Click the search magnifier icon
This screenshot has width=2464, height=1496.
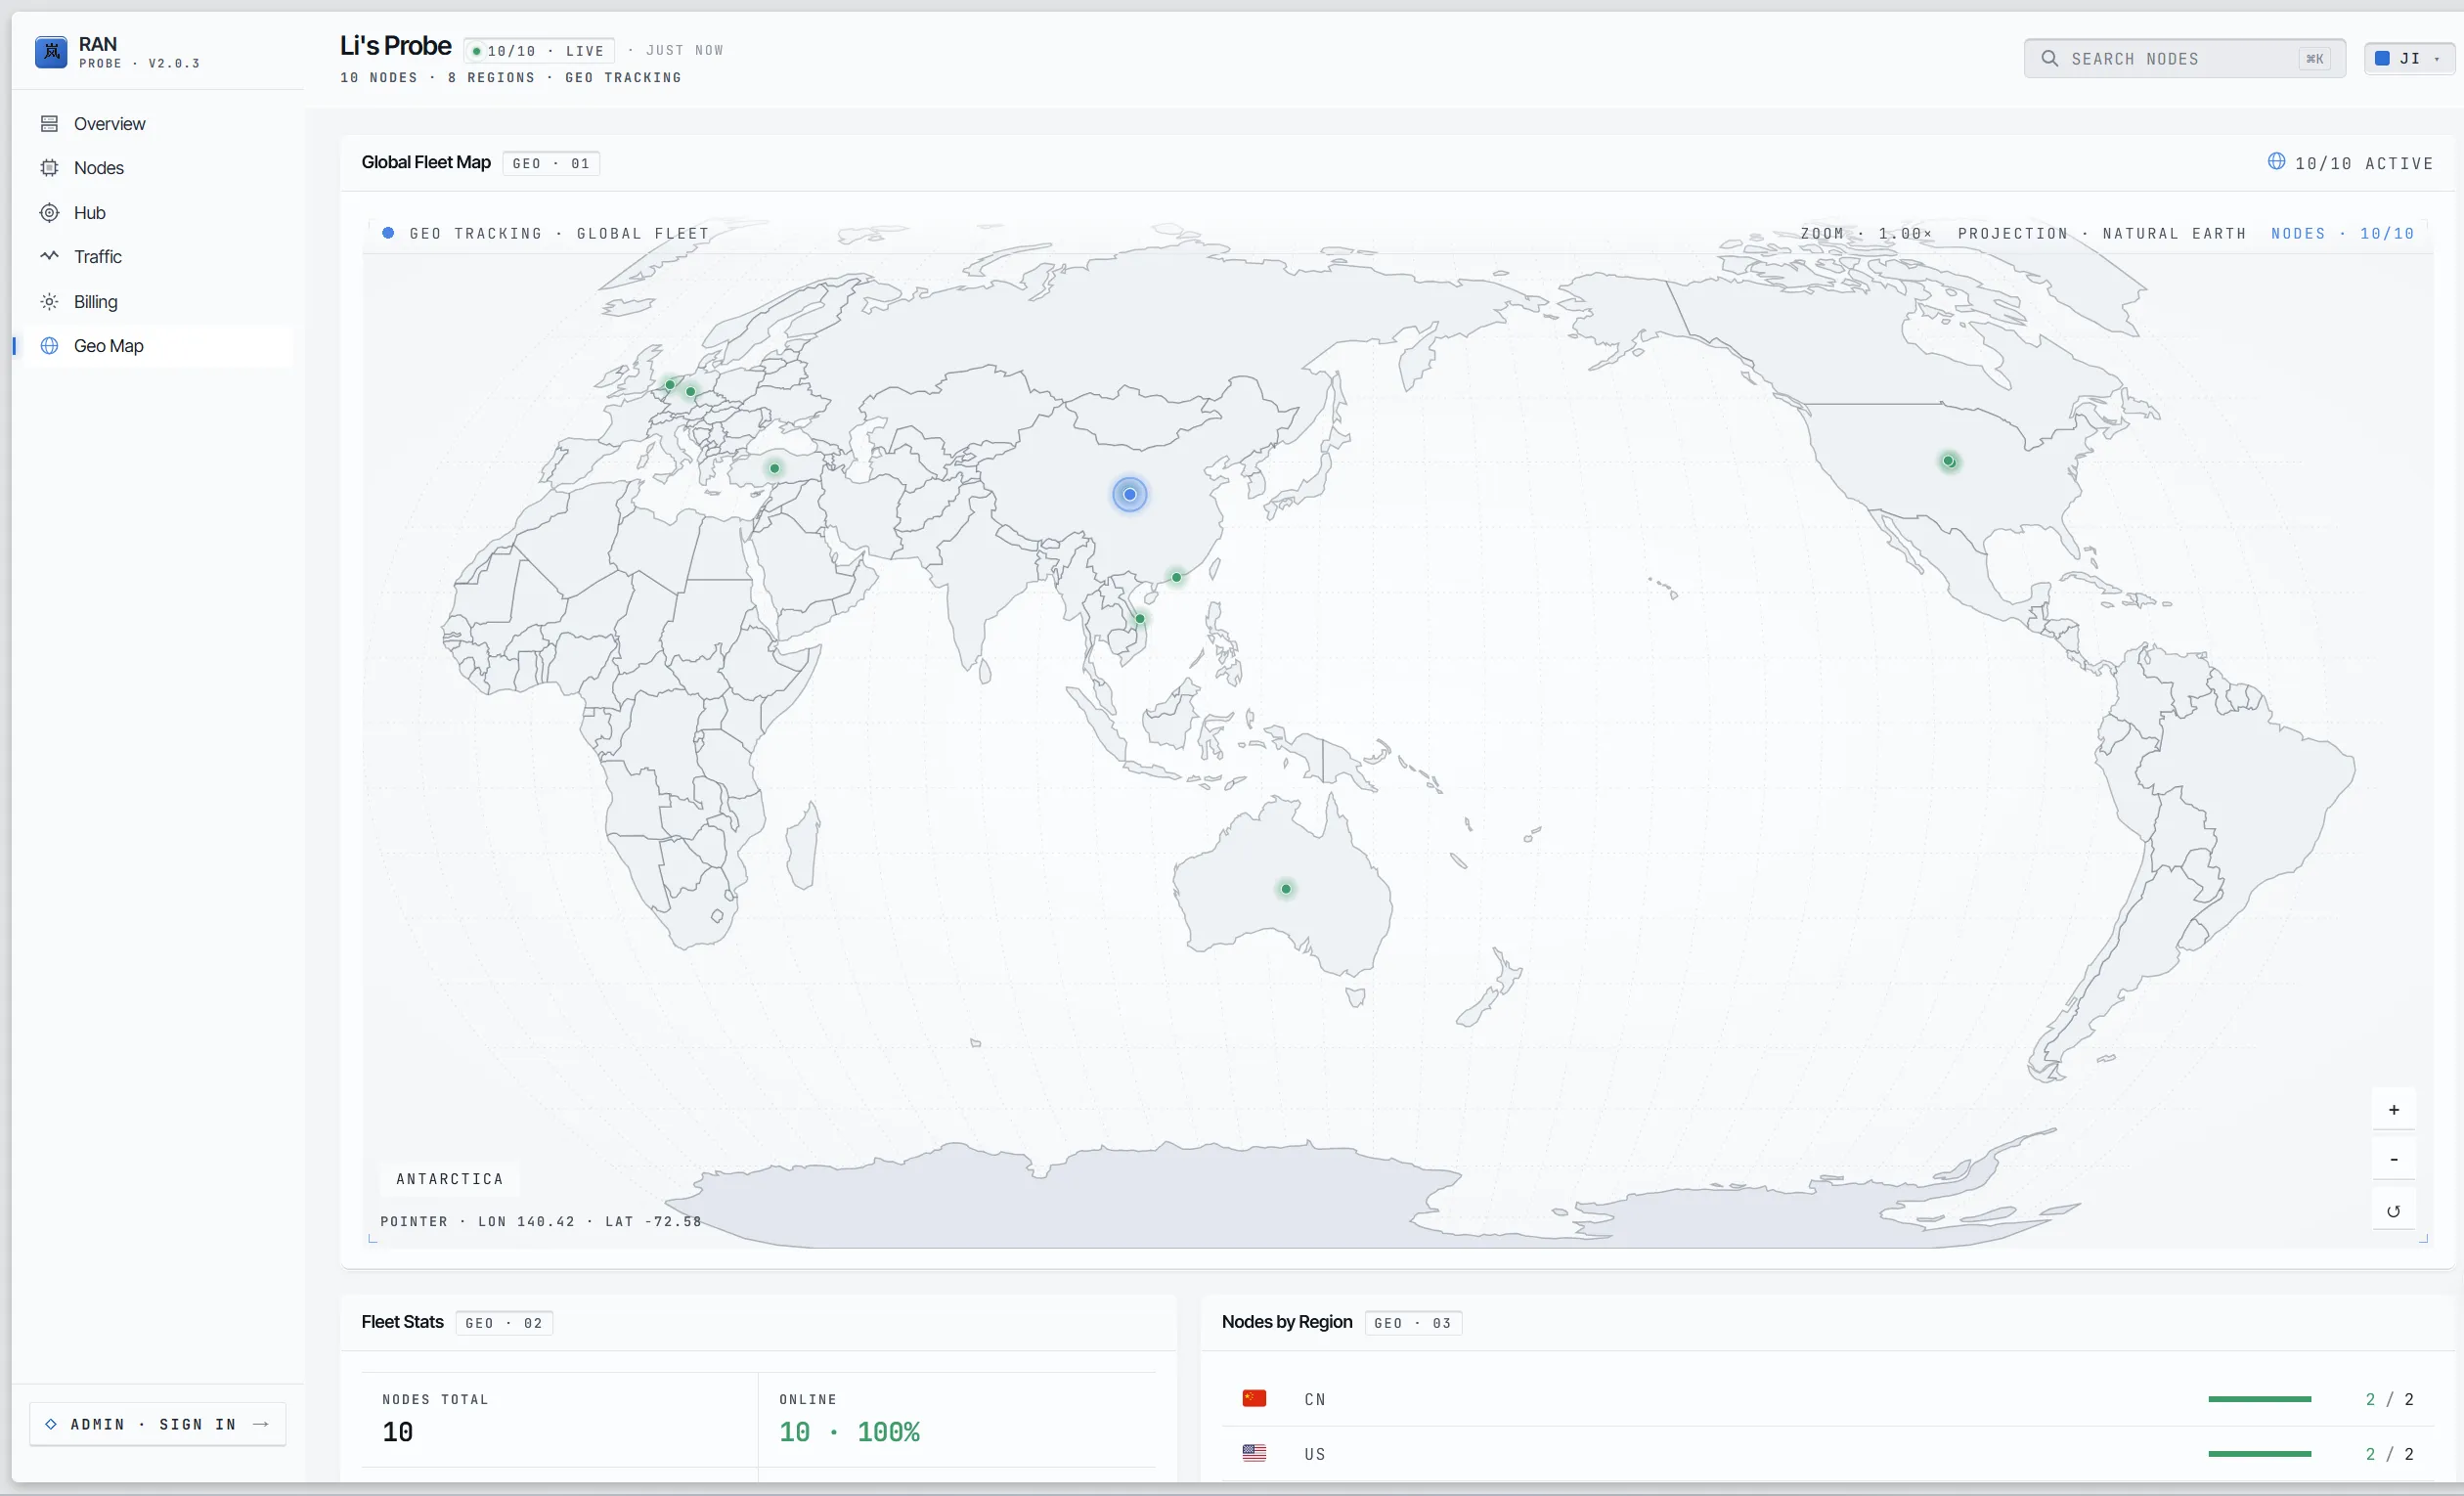2050,59
